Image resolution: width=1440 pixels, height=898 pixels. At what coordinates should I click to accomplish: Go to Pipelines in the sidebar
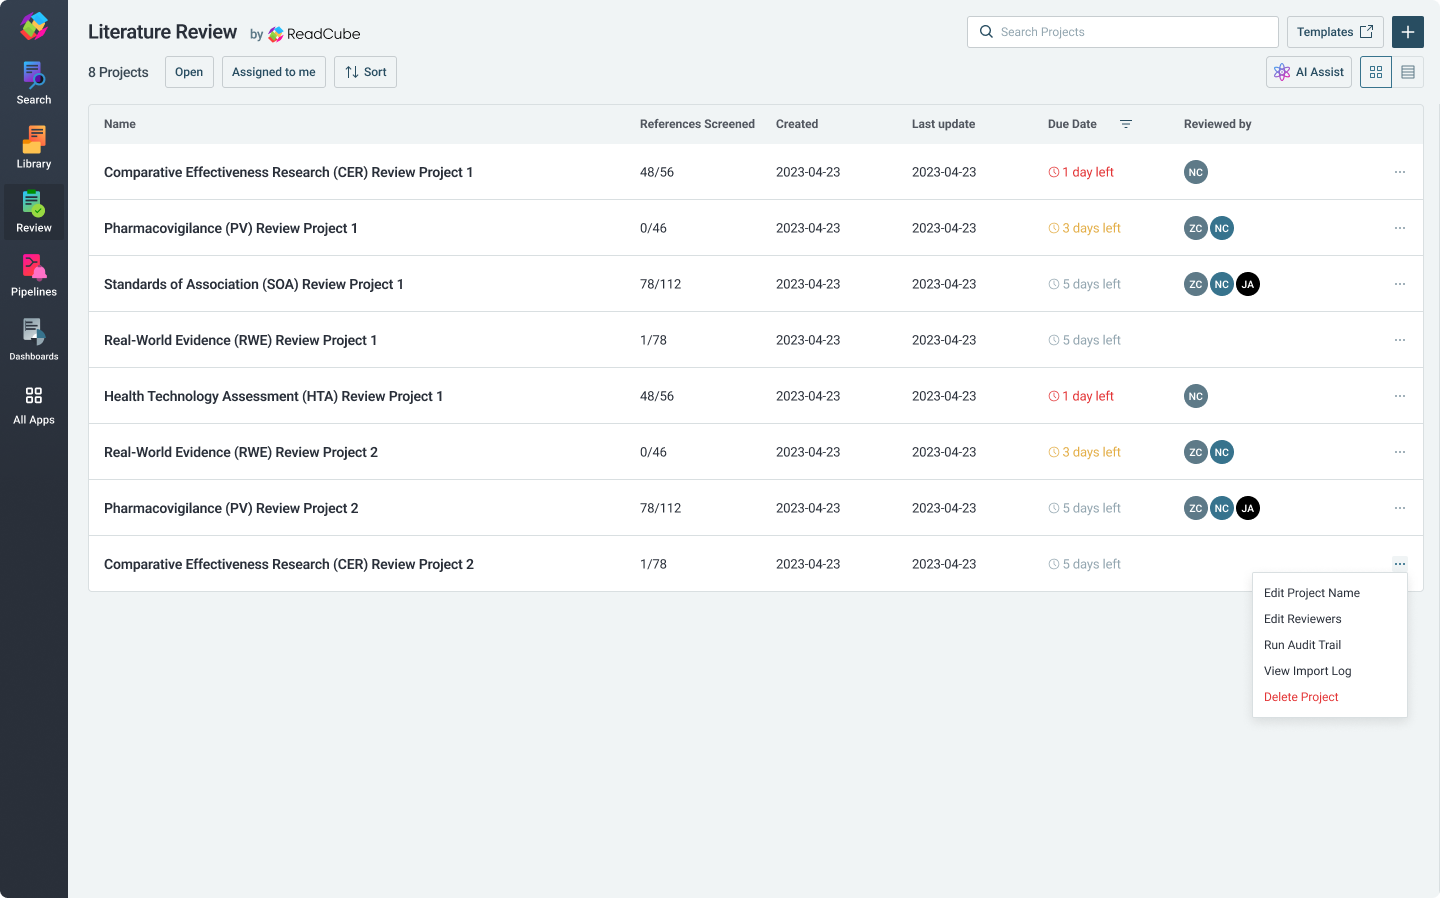(x=34, y=276)
